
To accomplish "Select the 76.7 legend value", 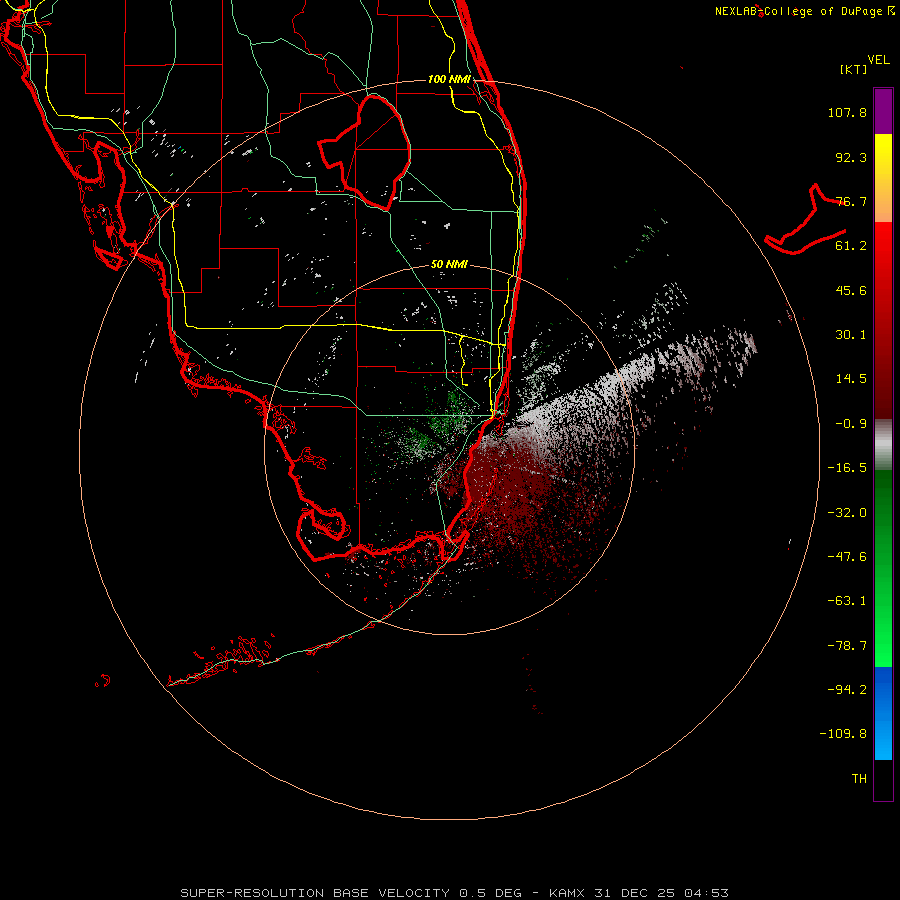I will pyautogui.click(x=851, y=201).
